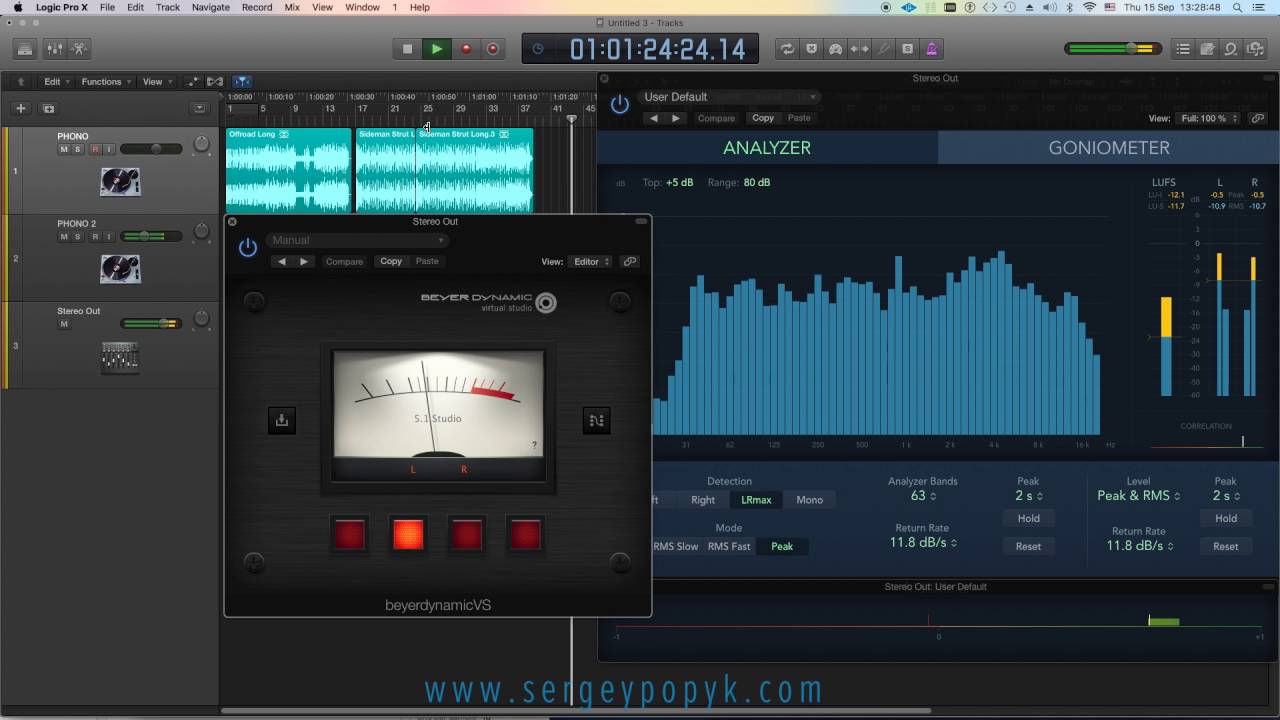Go to the next preset in beyerdynamic plugin
The width and height of the screenshot is (1280, 720).
304,261
